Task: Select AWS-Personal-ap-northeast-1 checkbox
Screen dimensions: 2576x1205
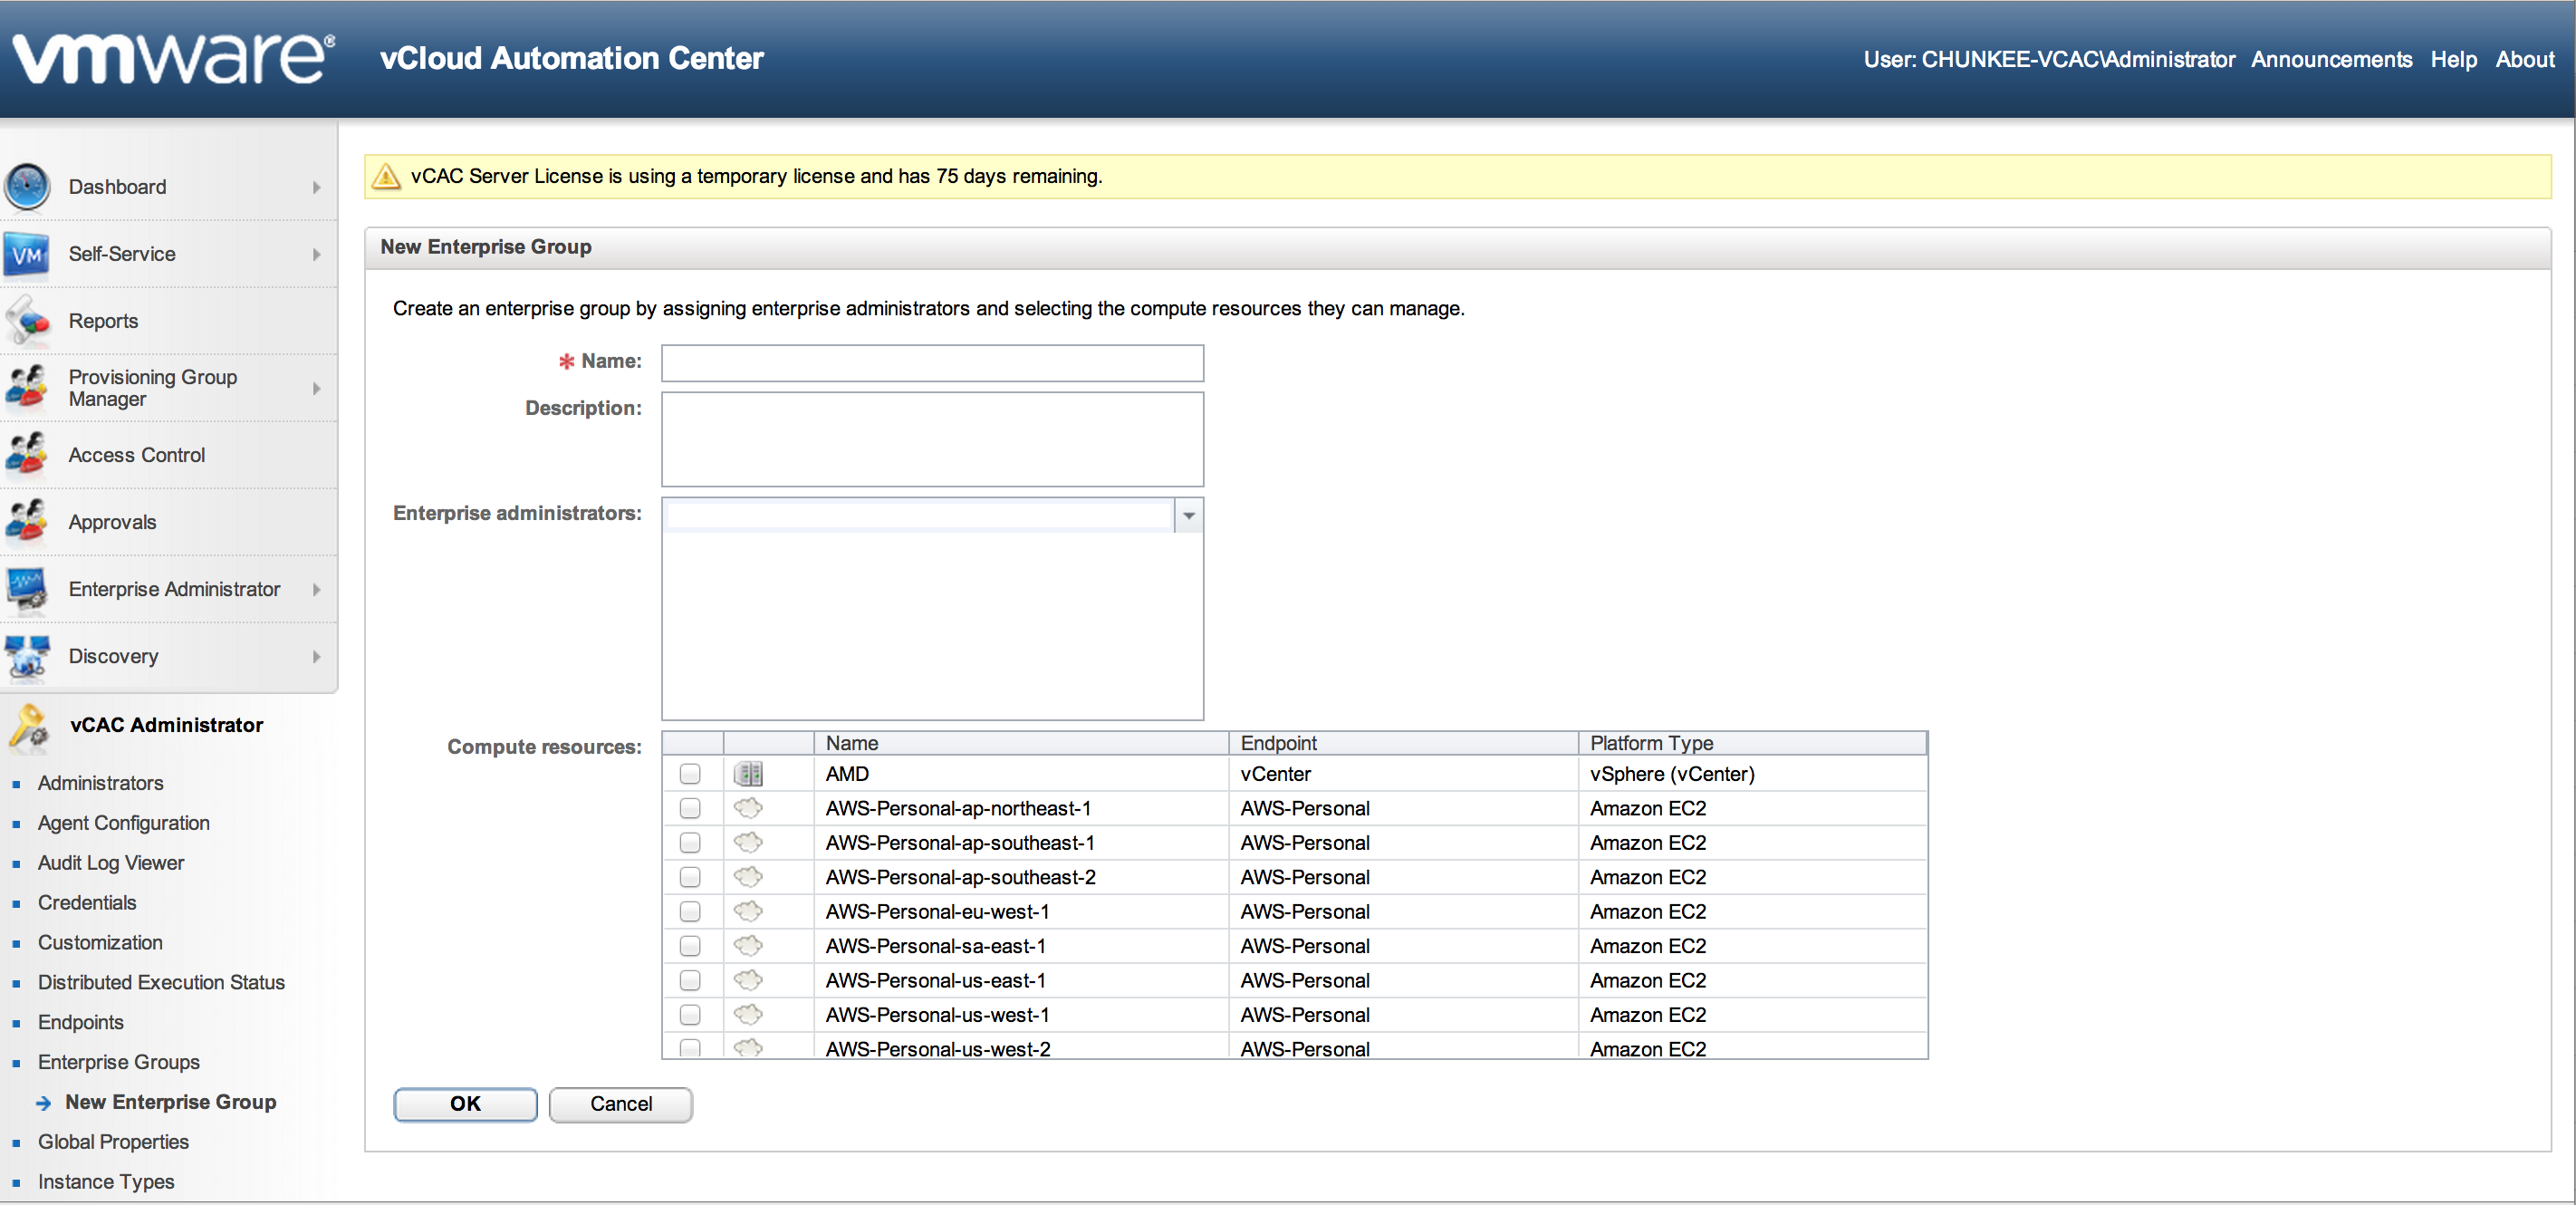Action: click(690, 808)
